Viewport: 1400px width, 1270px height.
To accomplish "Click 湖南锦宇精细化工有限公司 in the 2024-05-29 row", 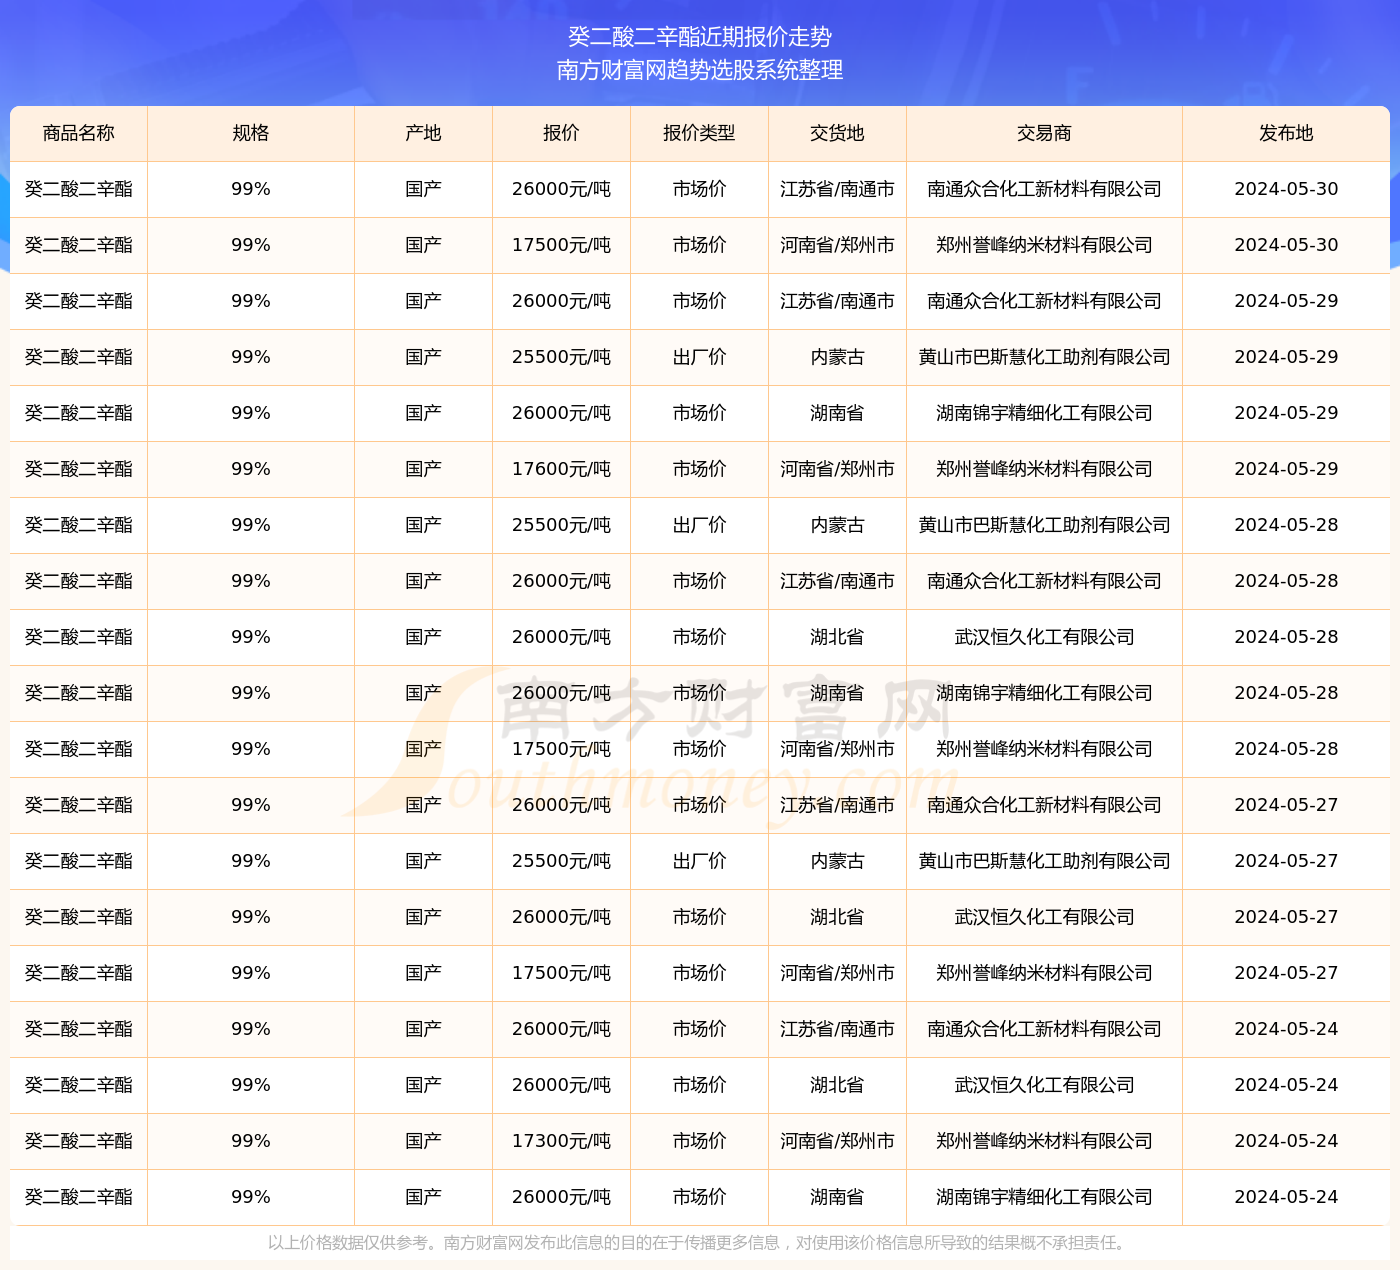I will pyautogui.click(x=1044, y=413).
